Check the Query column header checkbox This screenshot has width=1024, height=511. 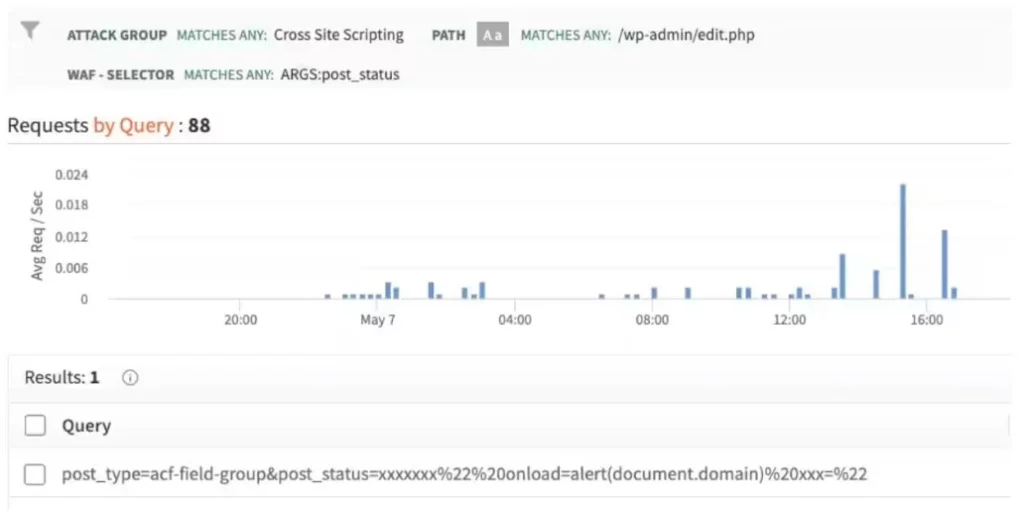coord(35,426)
